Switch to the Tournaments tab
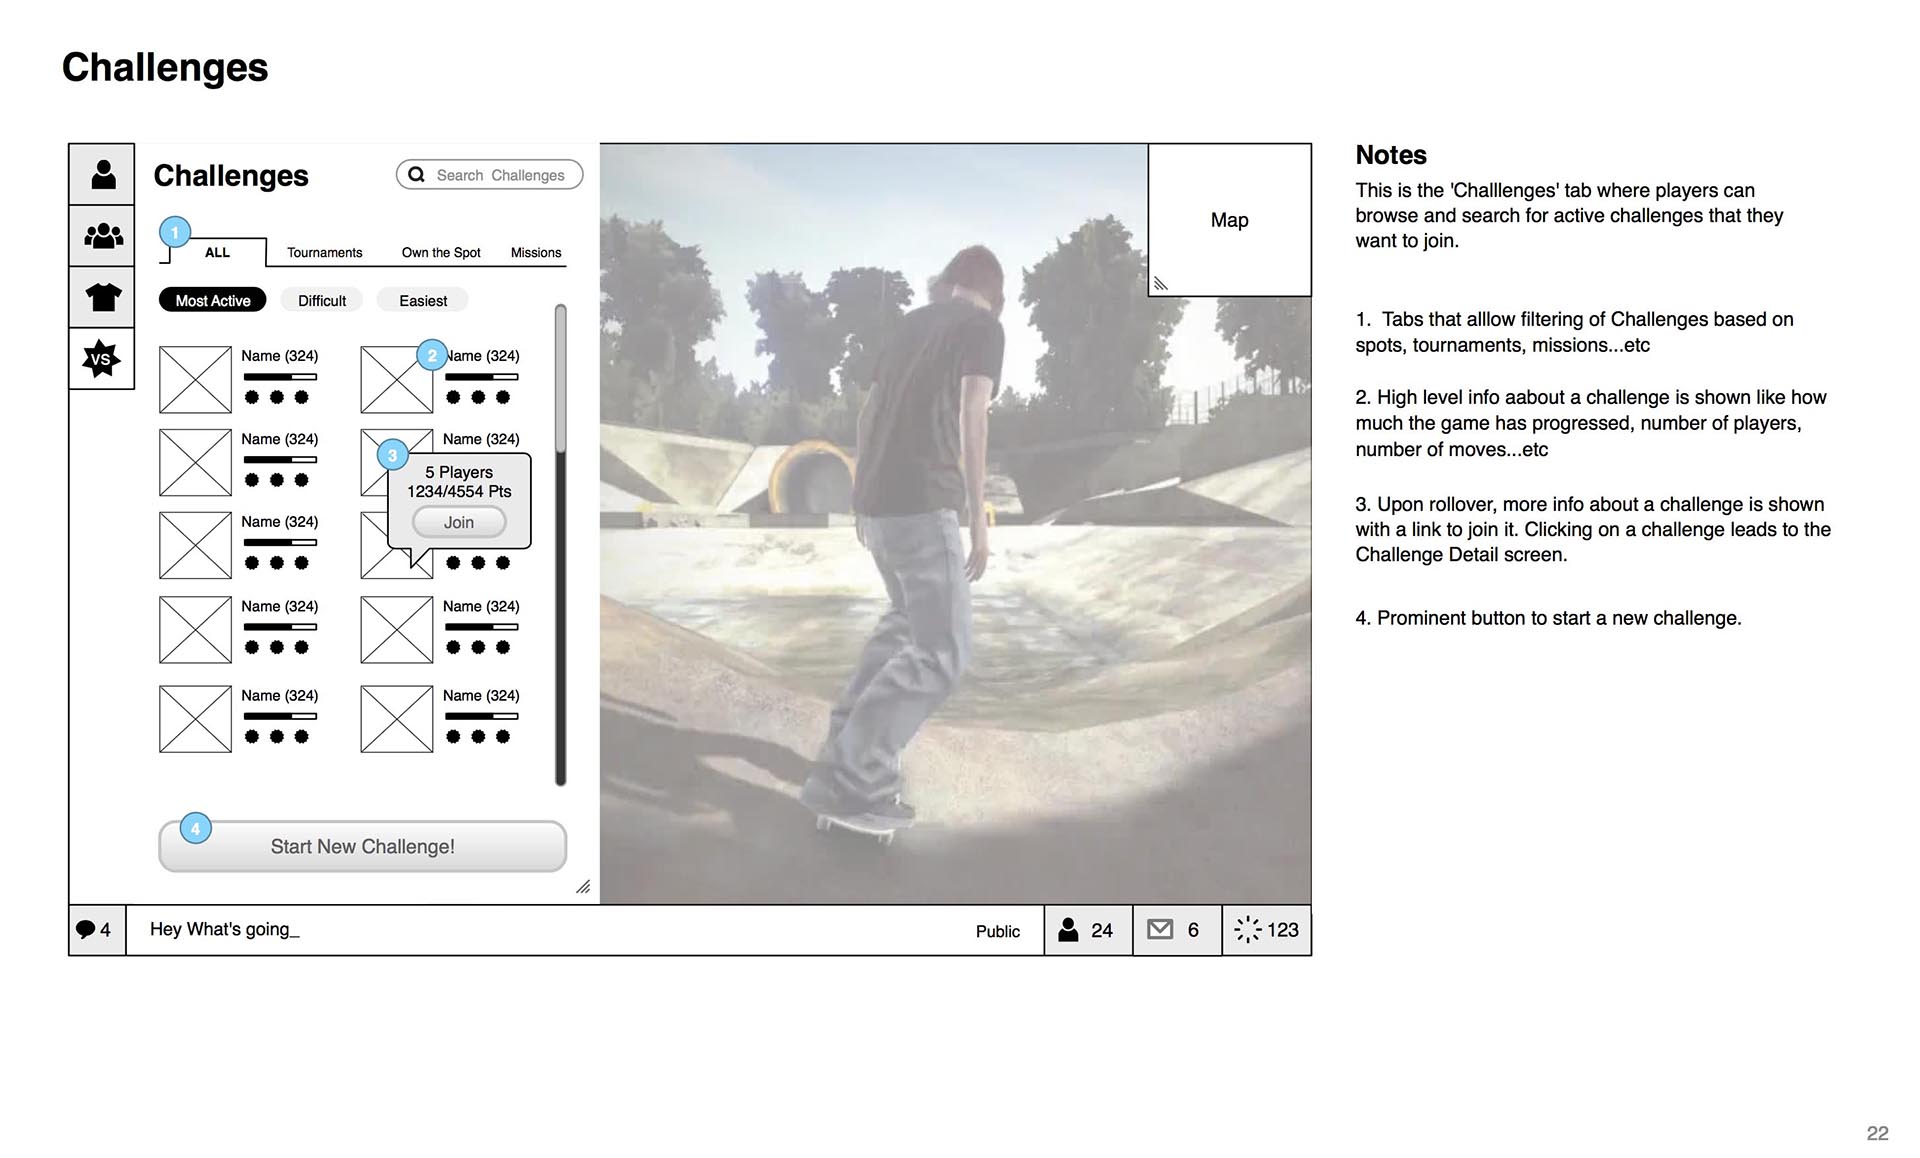 [x=324, y=252]
